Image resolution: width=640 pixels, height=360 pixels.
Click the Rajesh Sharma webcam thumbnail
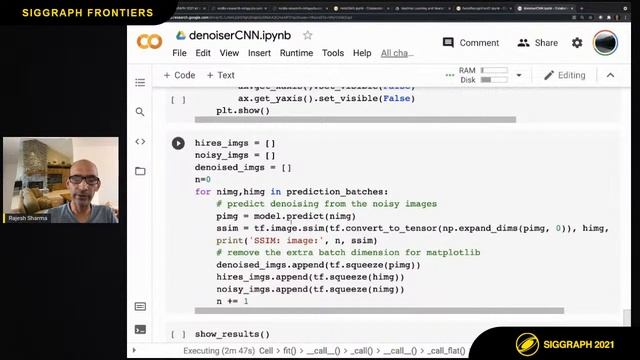click(x=61, y=180)
